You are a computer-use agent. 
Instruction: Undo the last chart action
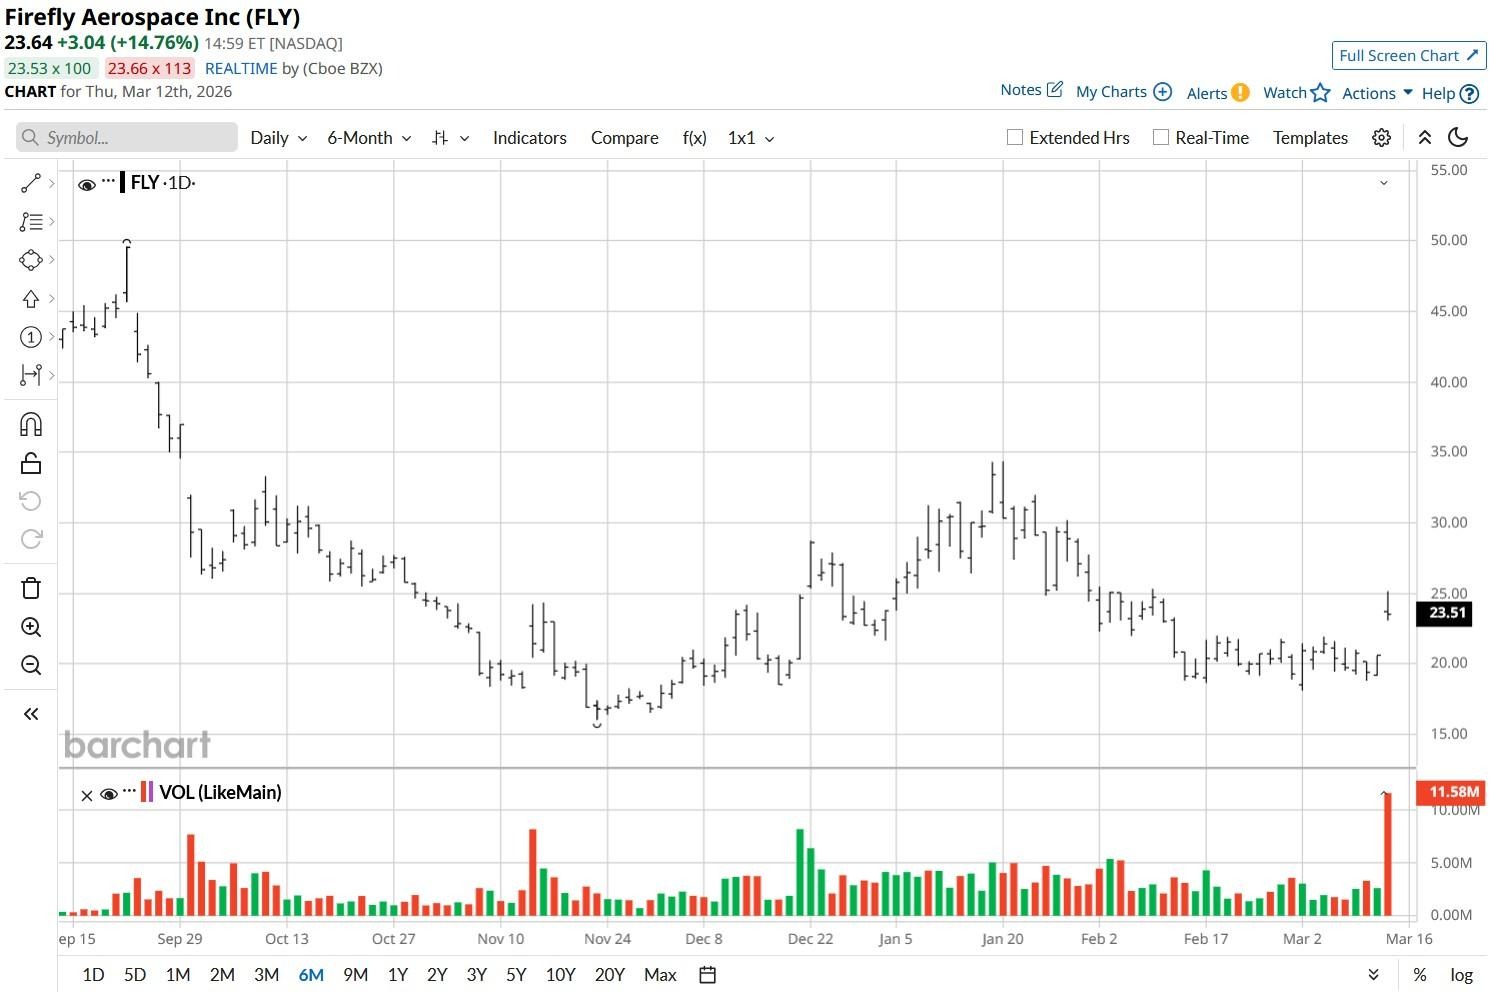click(x=31, y=501)
